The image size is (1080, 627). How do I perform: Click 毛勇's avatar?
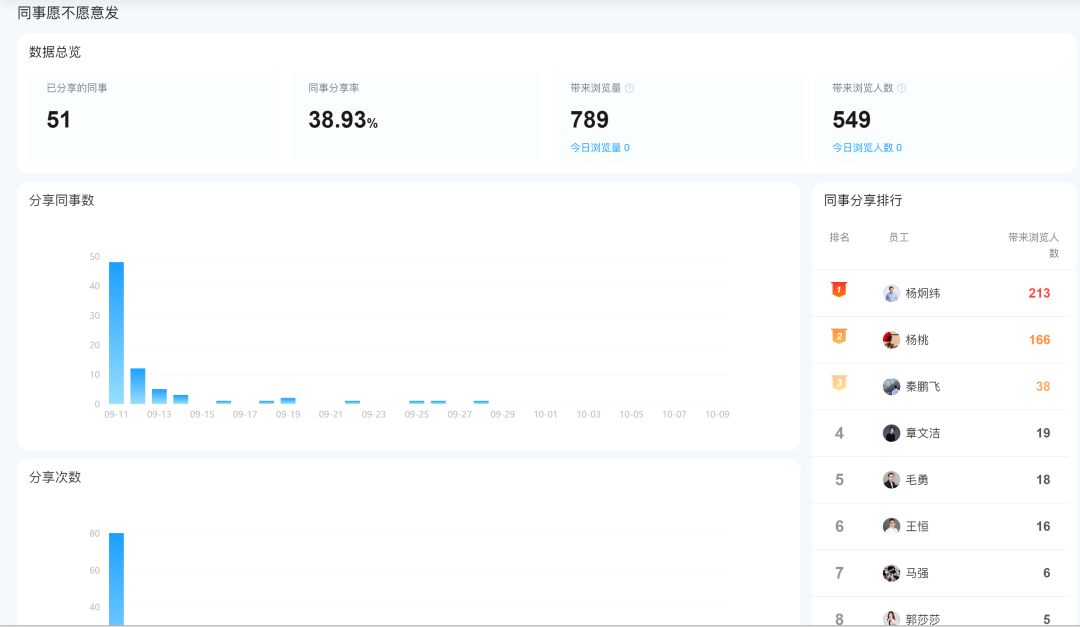click(x=891, y=480)
